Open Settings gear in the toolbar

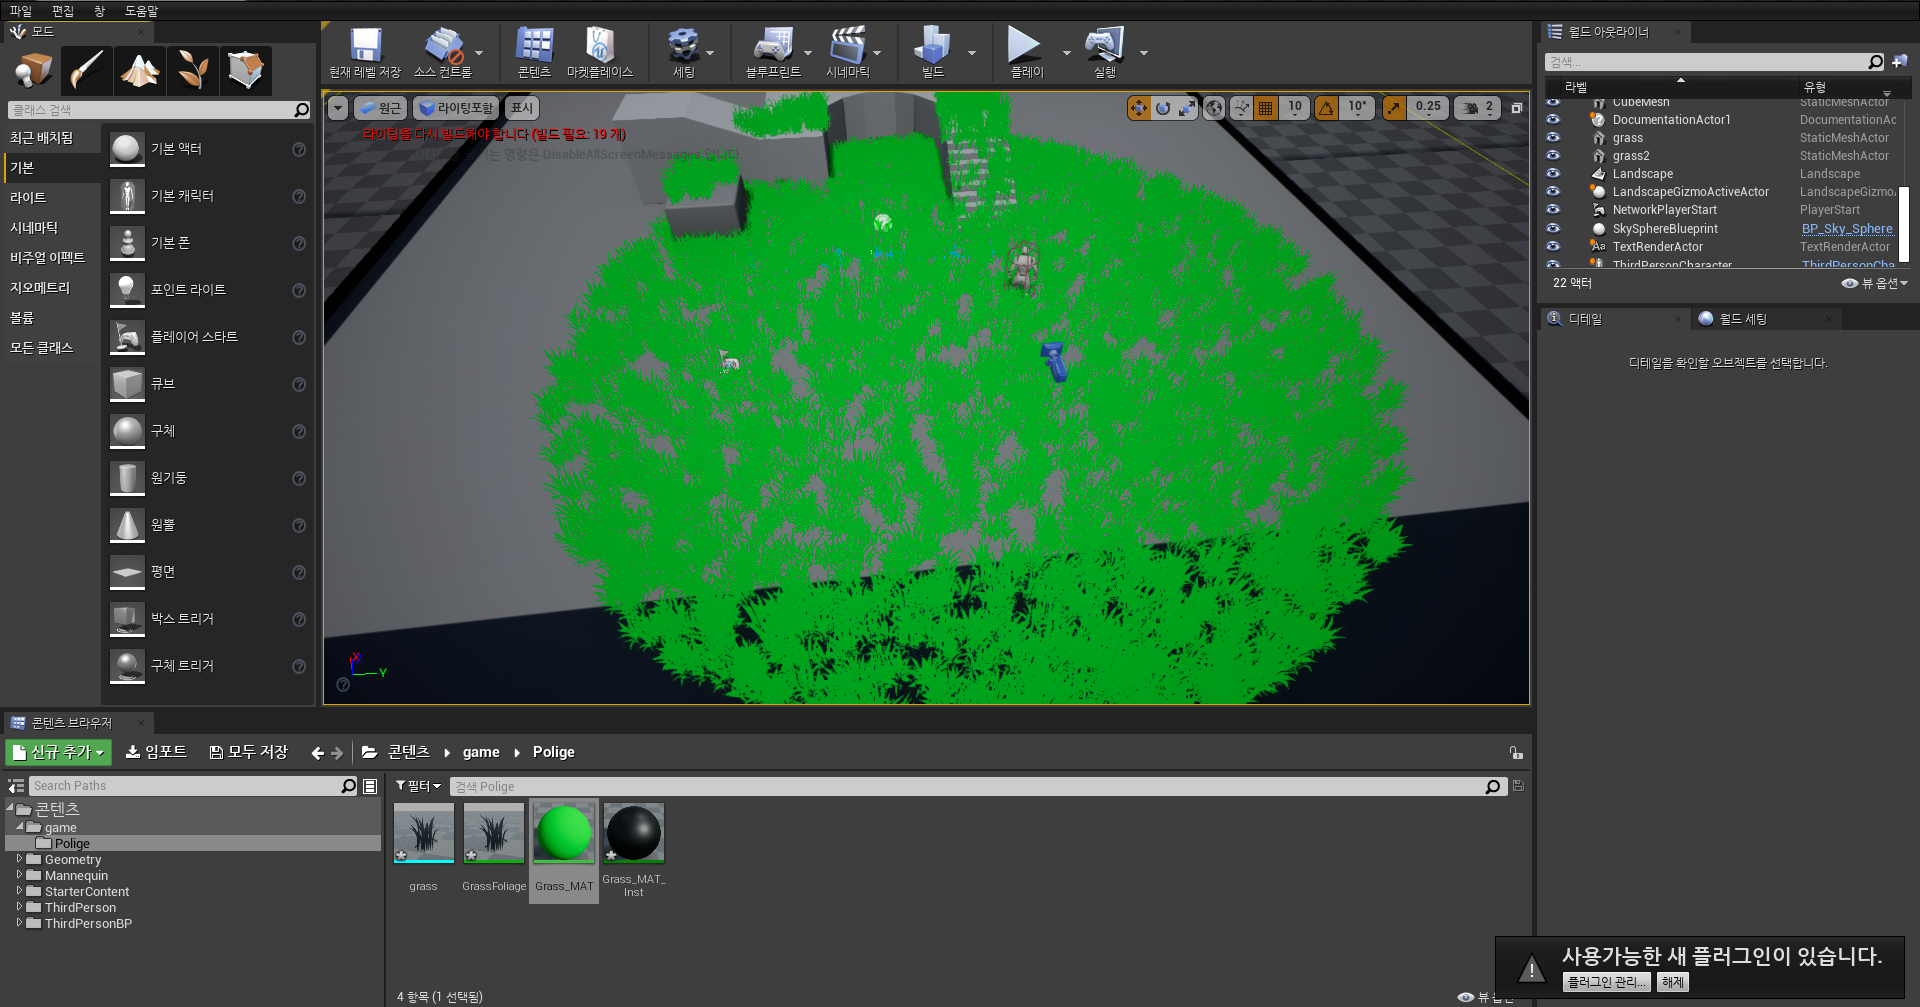coord(683,53)
